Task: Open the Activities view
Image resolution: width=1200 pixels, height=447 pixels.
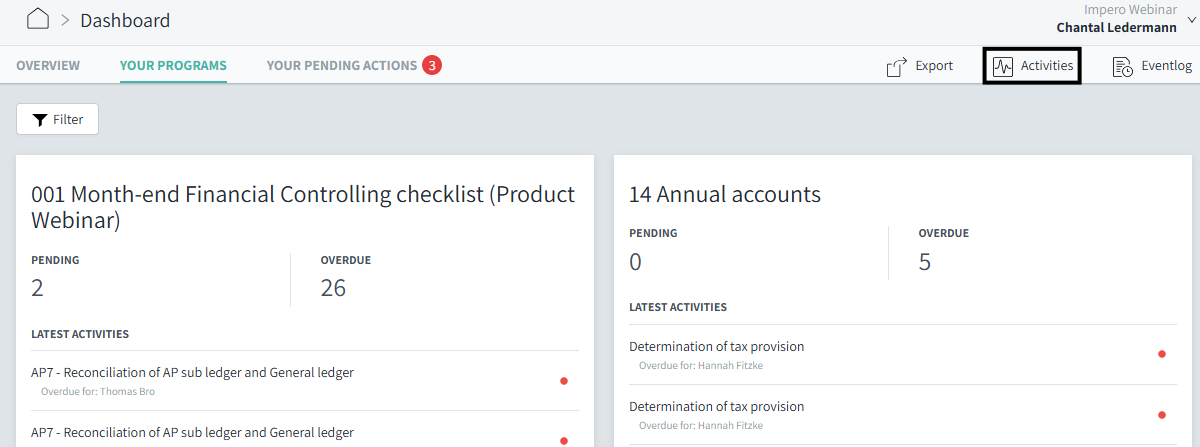Action: click(x=1032, y=66)
